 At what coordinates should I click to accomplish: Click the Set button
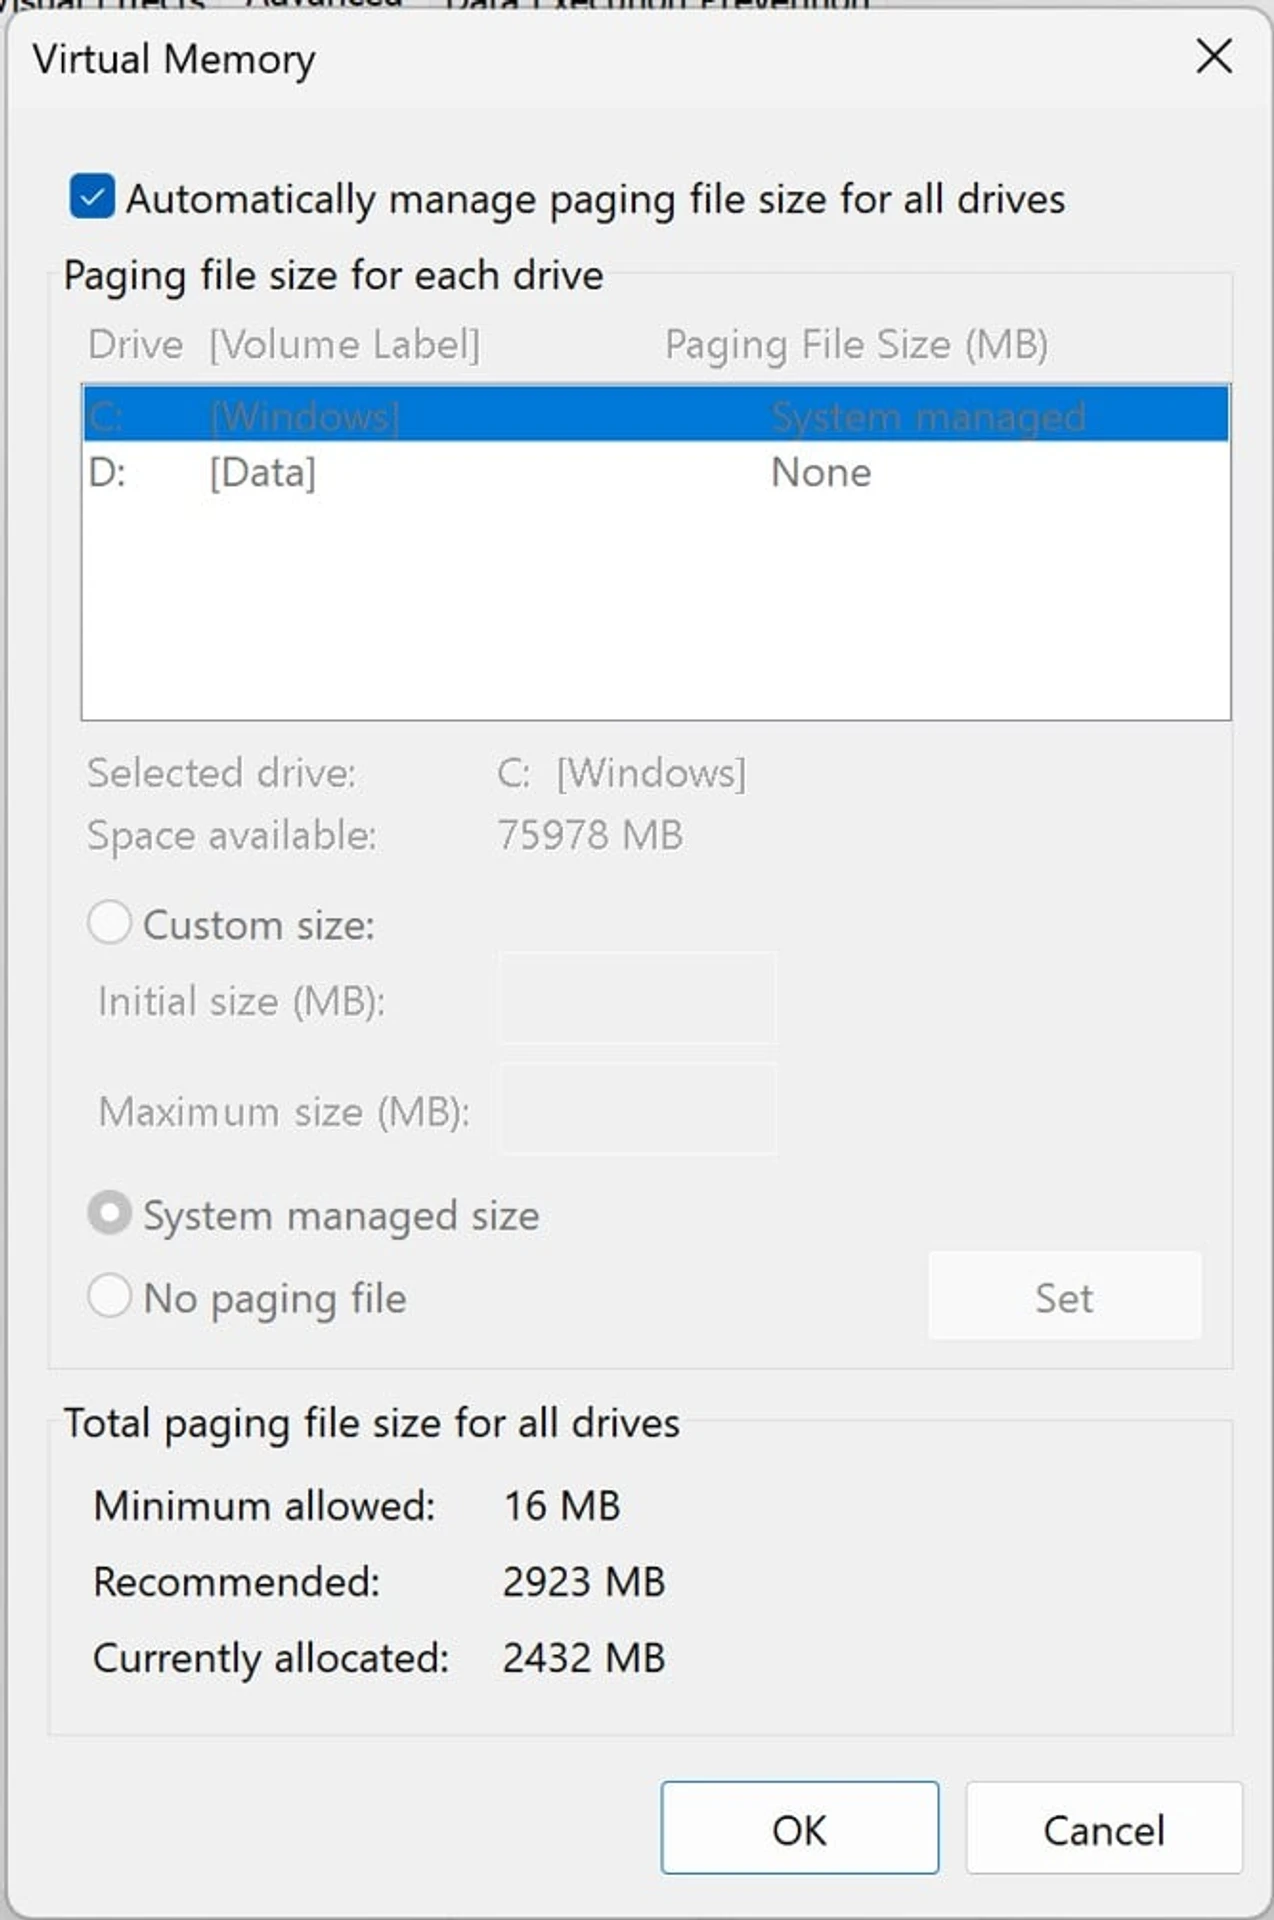(x=1065, y=1297)
